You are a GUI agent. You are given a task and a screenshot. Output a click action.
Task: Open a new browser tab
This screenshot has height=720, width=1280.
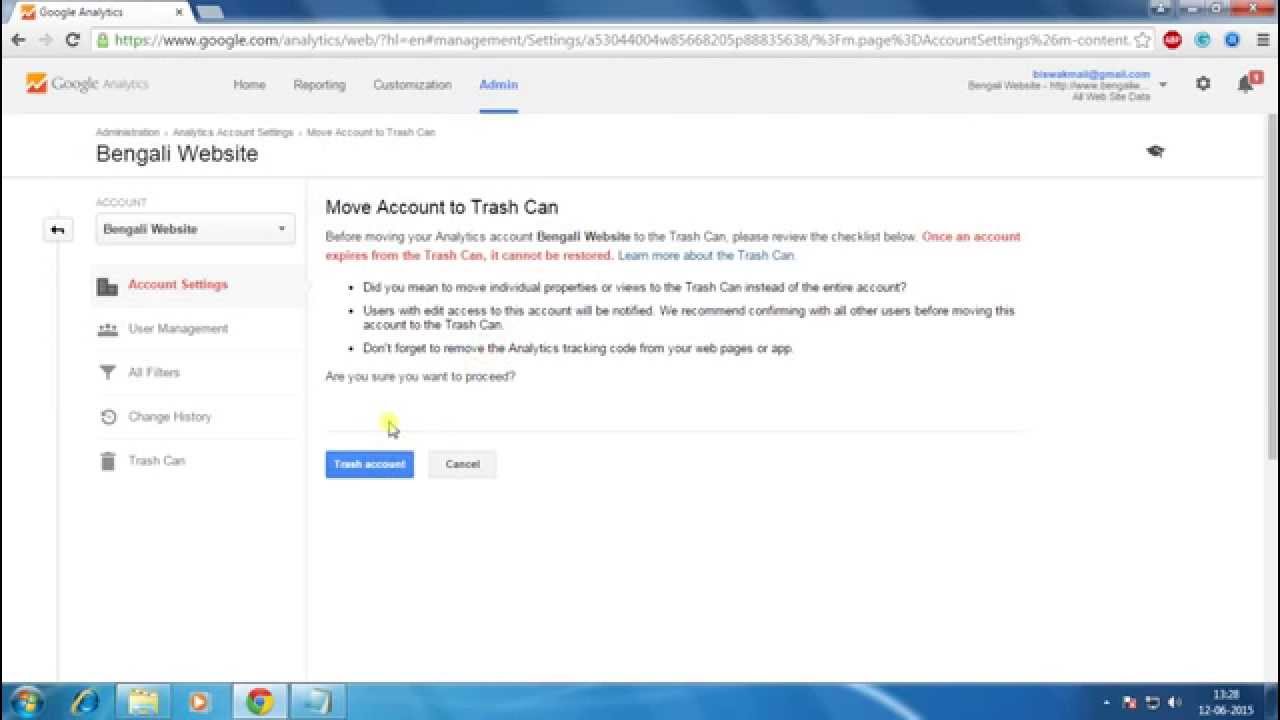209,12
